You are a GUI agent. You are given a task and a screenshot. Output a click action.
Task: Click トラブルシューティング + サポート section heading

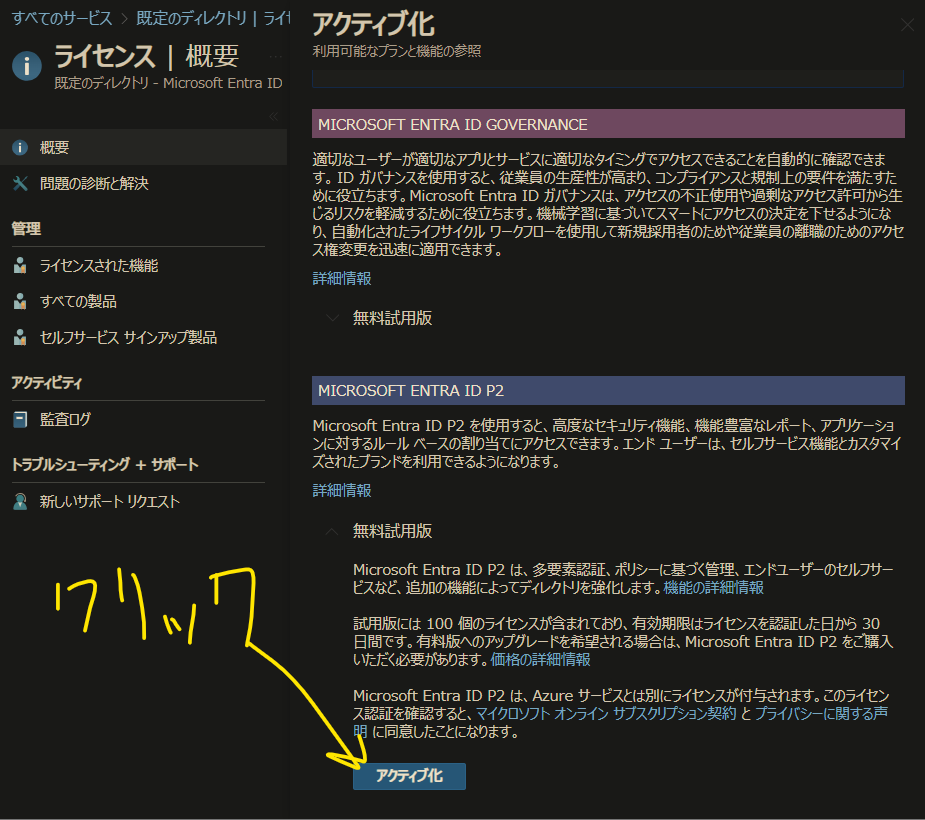click(105, 465)
